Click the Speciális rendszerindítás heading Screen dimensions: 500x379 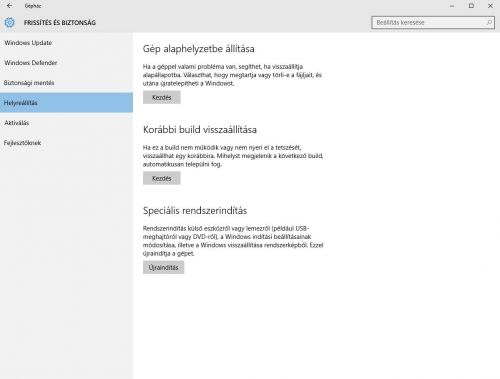coord(195,211)
